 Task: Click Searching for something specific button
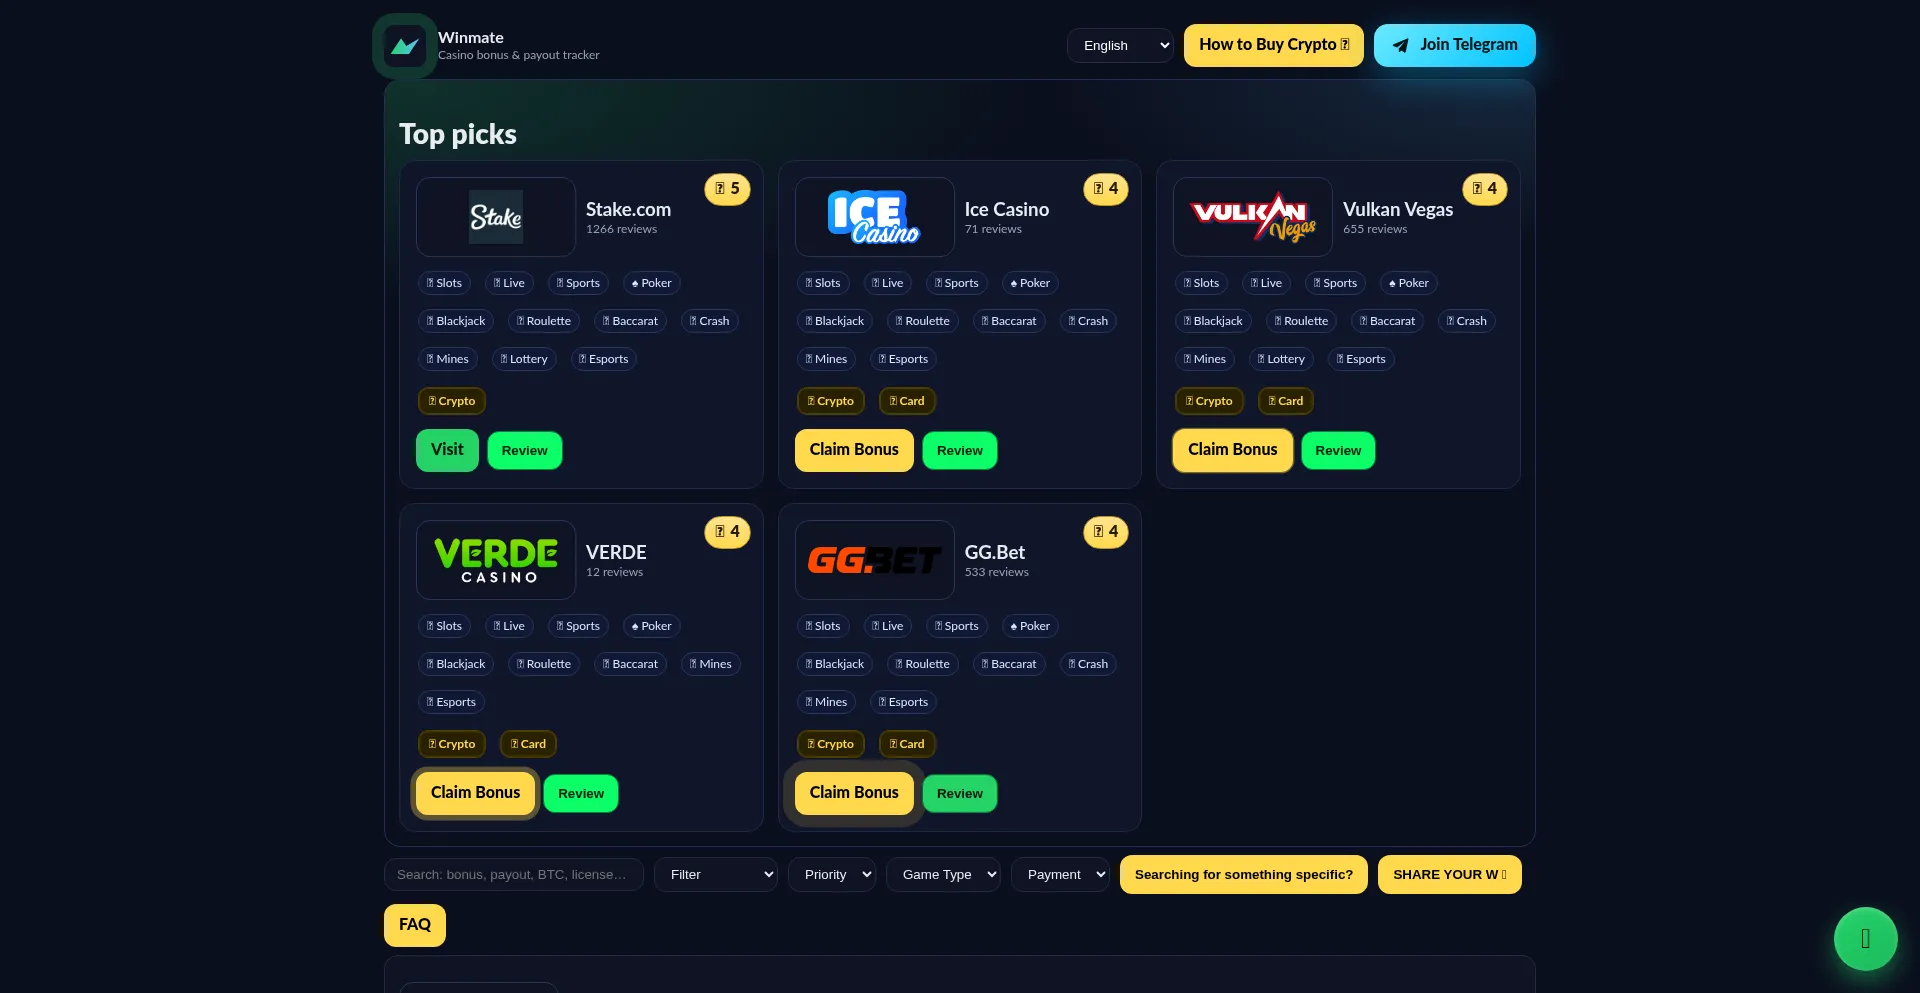click(1244, 875)
